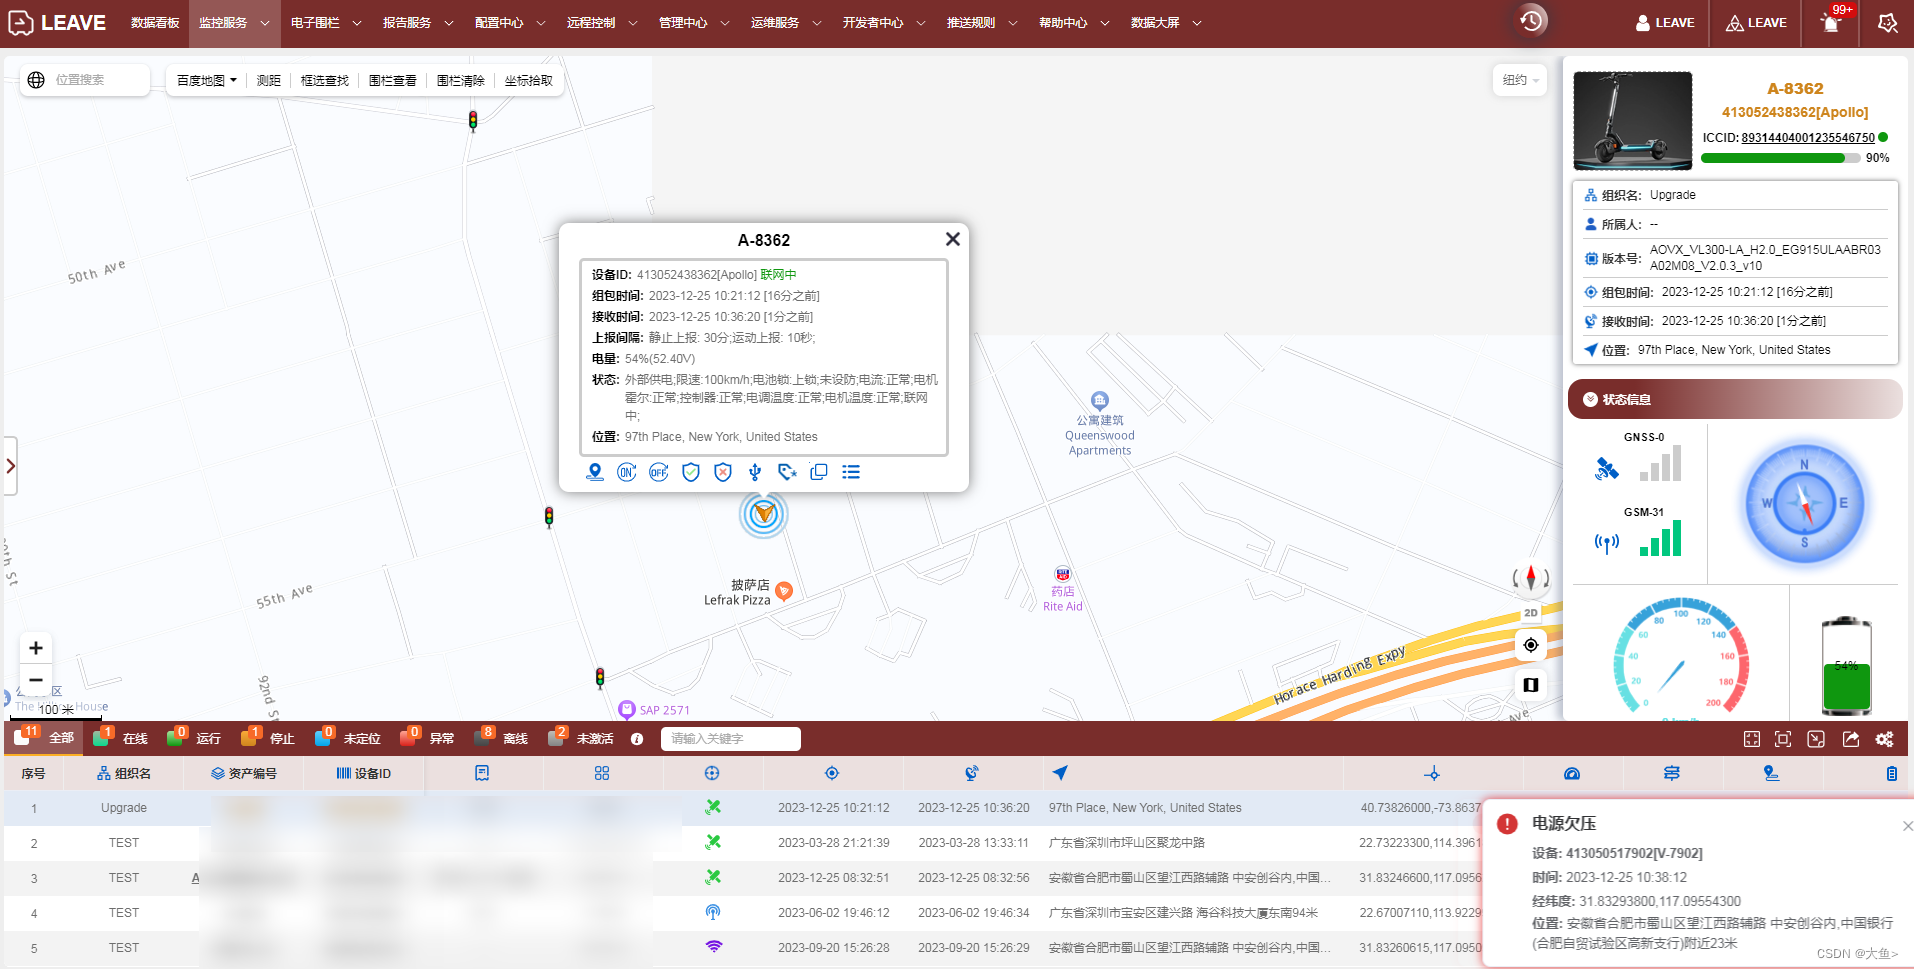Screen dimensions: 1914x969
Task: Click the map compass reset control
Action: click(1531, 578)
